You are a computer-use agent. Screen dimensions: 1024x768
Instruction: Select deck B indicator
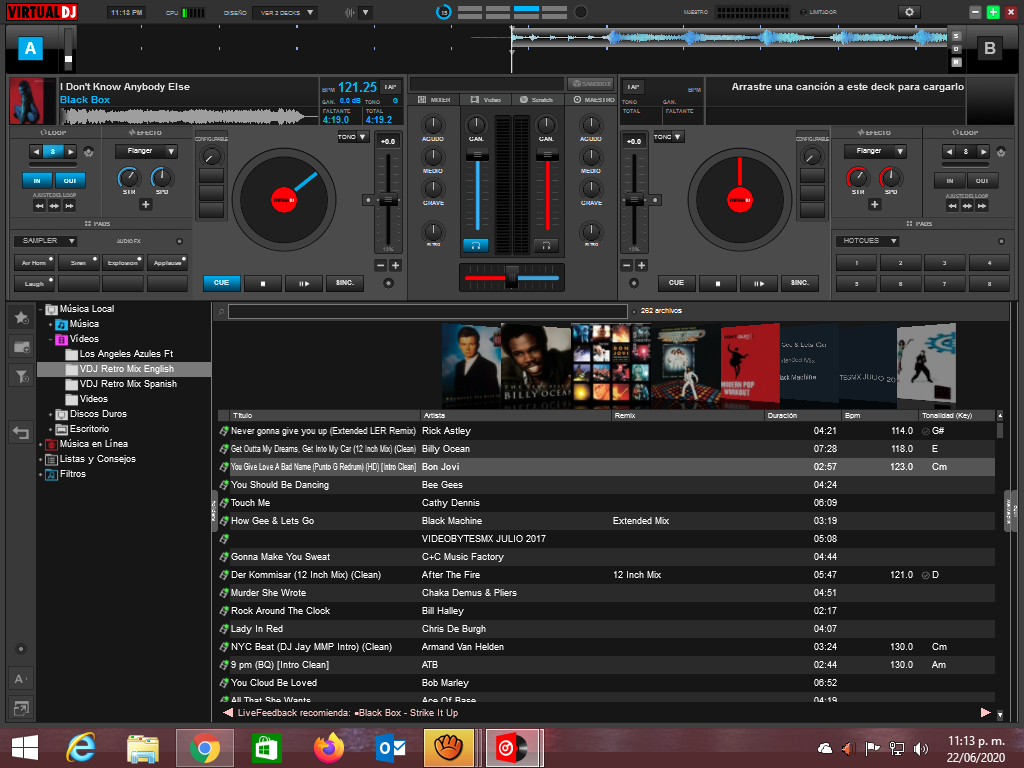tap(989, 48)
